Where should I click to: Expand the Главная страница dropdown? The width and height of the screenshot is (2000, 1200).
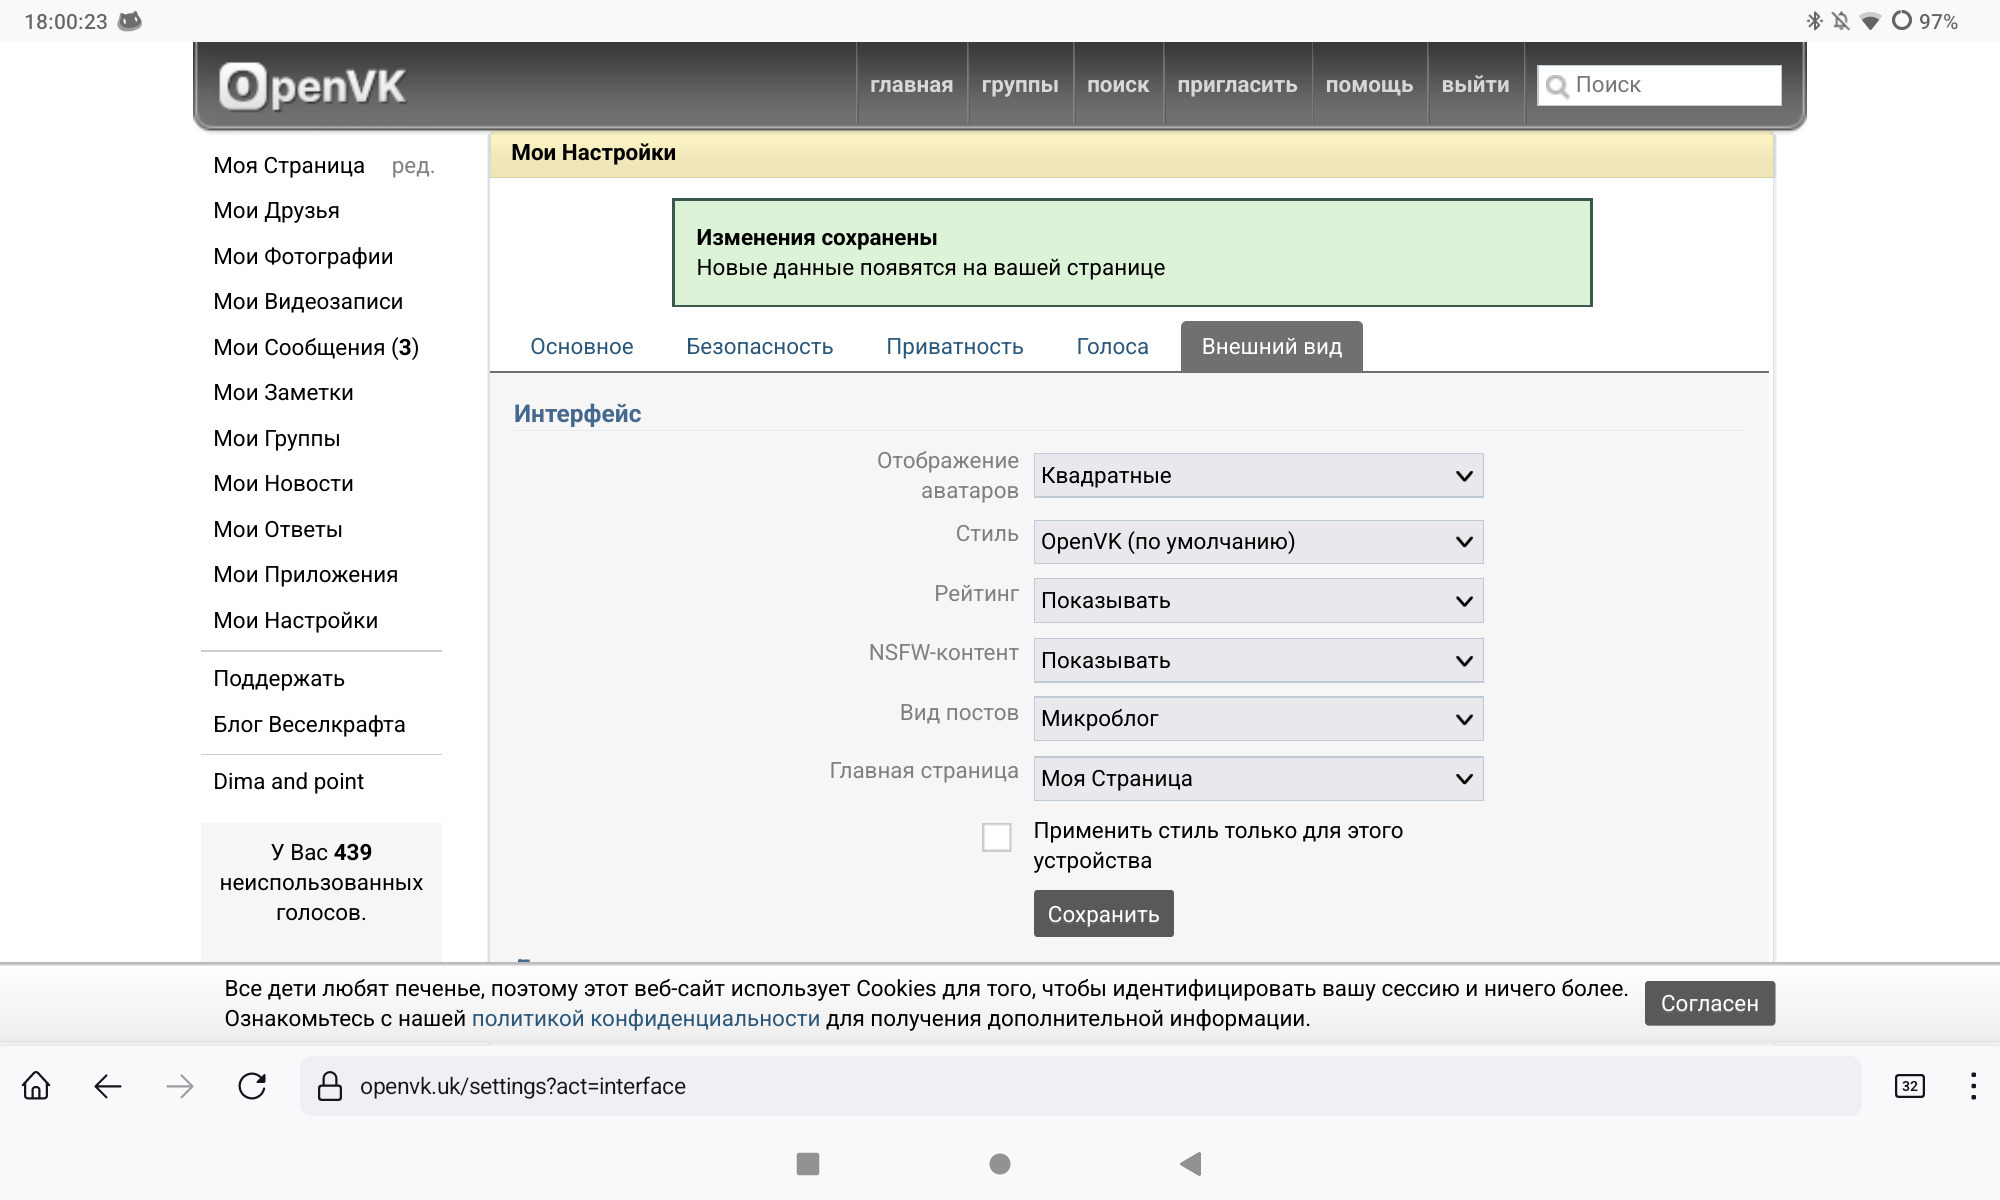click(1257, 779)
